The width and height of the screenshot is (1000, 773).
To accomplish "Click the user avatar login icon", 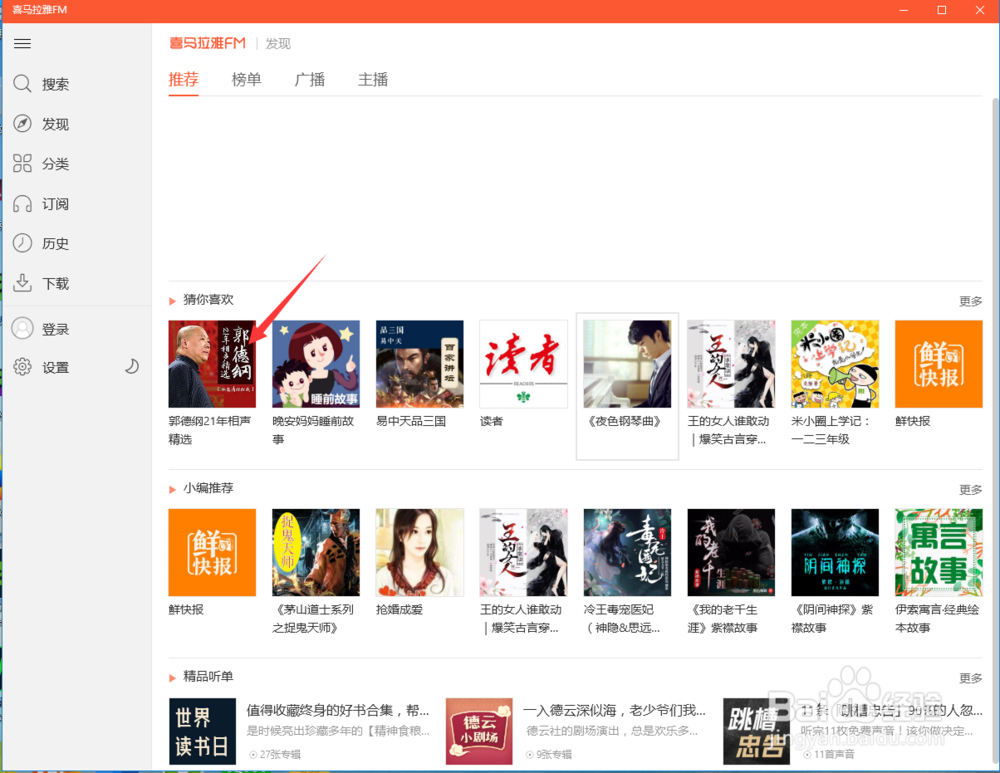I will pos(22,328).
